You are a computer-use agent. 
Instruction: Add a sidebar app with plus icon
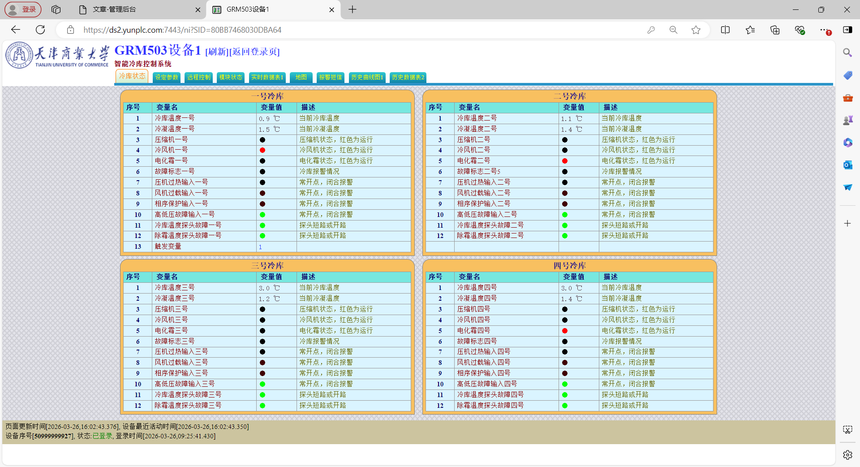(847, 223)
